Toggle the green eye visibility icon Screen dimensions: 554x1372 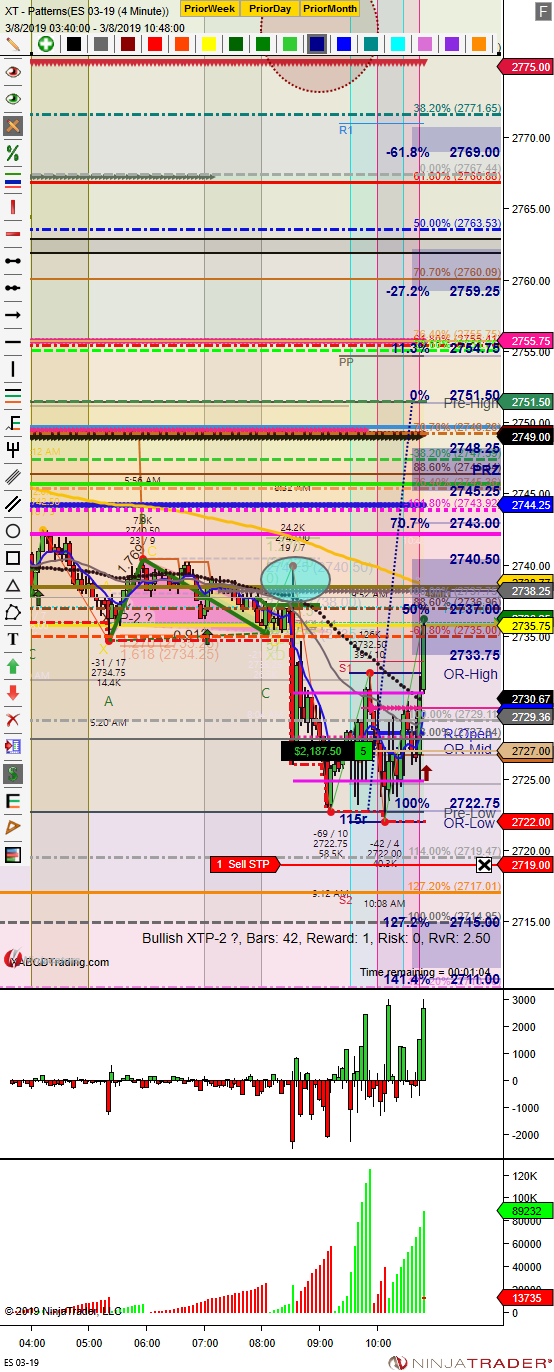pos(13,99)
